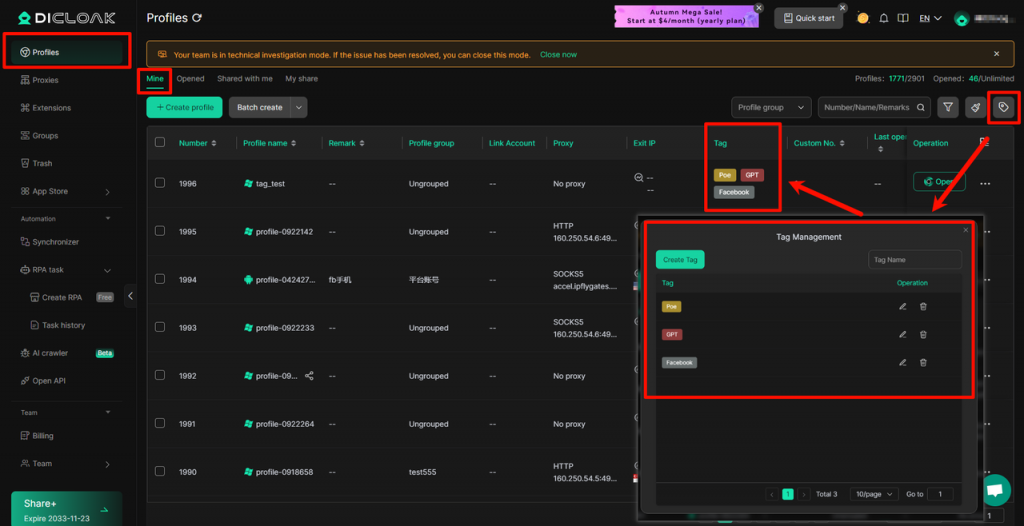1024x526 pixels.
Task: Click the filter funnel icon
Action: tap(948, 107)
